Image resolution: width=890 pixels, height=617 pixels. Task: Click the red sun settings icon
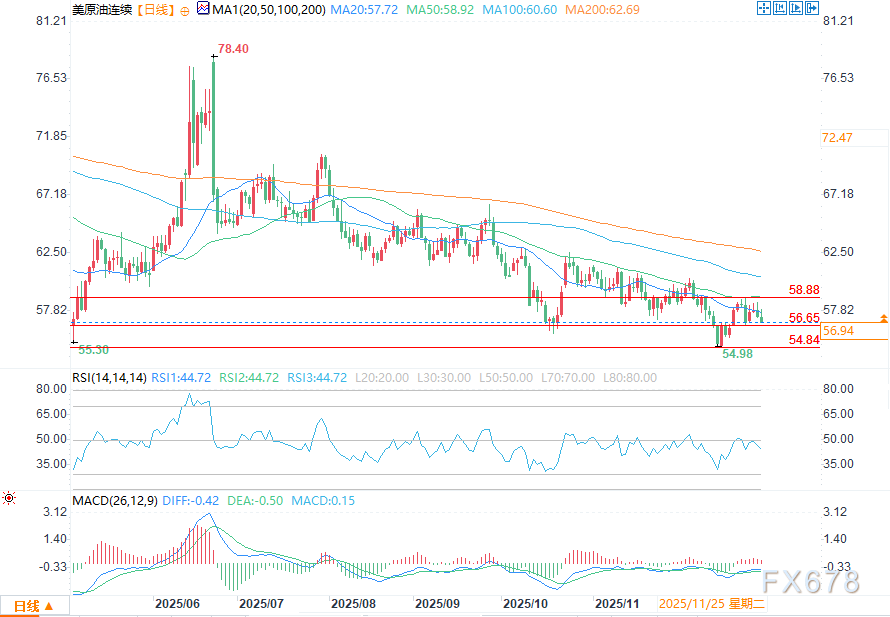pos(9,497)
